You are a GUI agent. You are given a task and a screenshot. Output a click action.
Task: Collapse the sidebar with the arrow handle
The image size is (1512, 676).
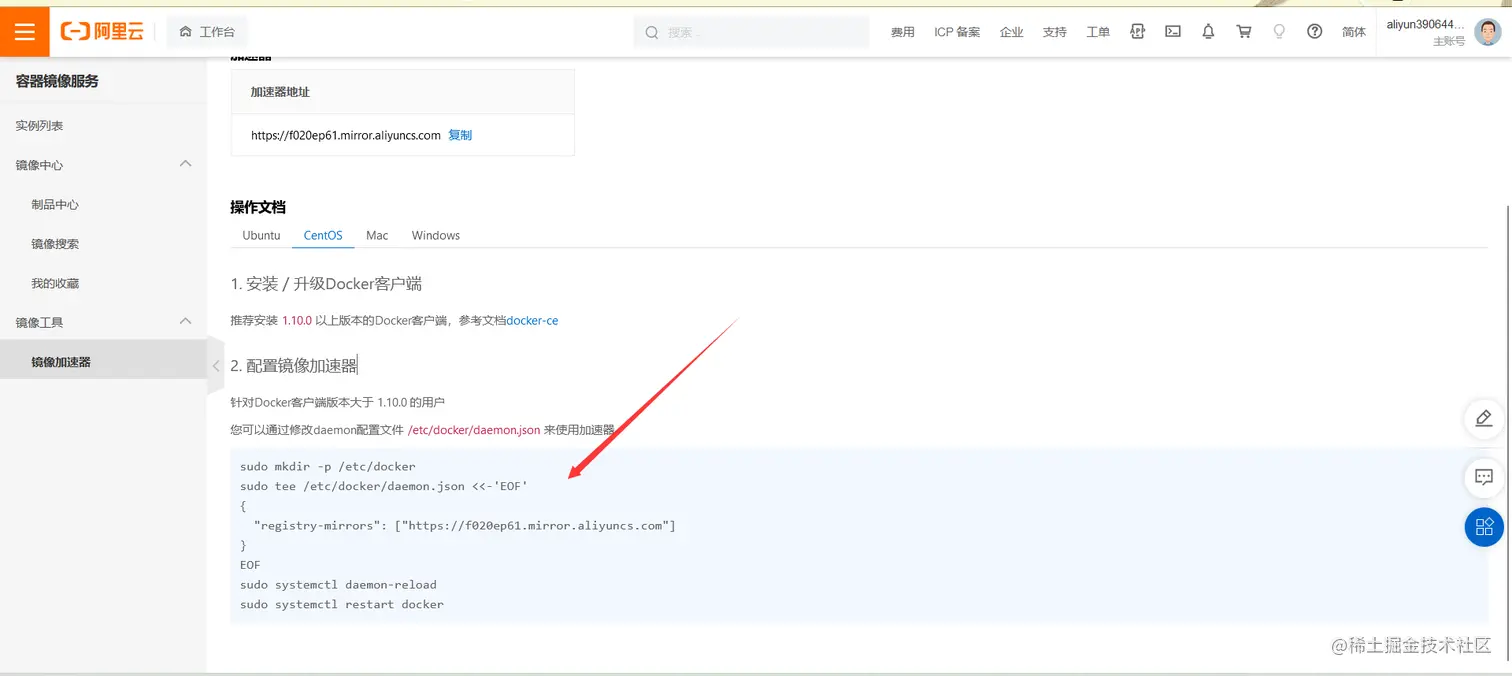(x=215, y=366)
